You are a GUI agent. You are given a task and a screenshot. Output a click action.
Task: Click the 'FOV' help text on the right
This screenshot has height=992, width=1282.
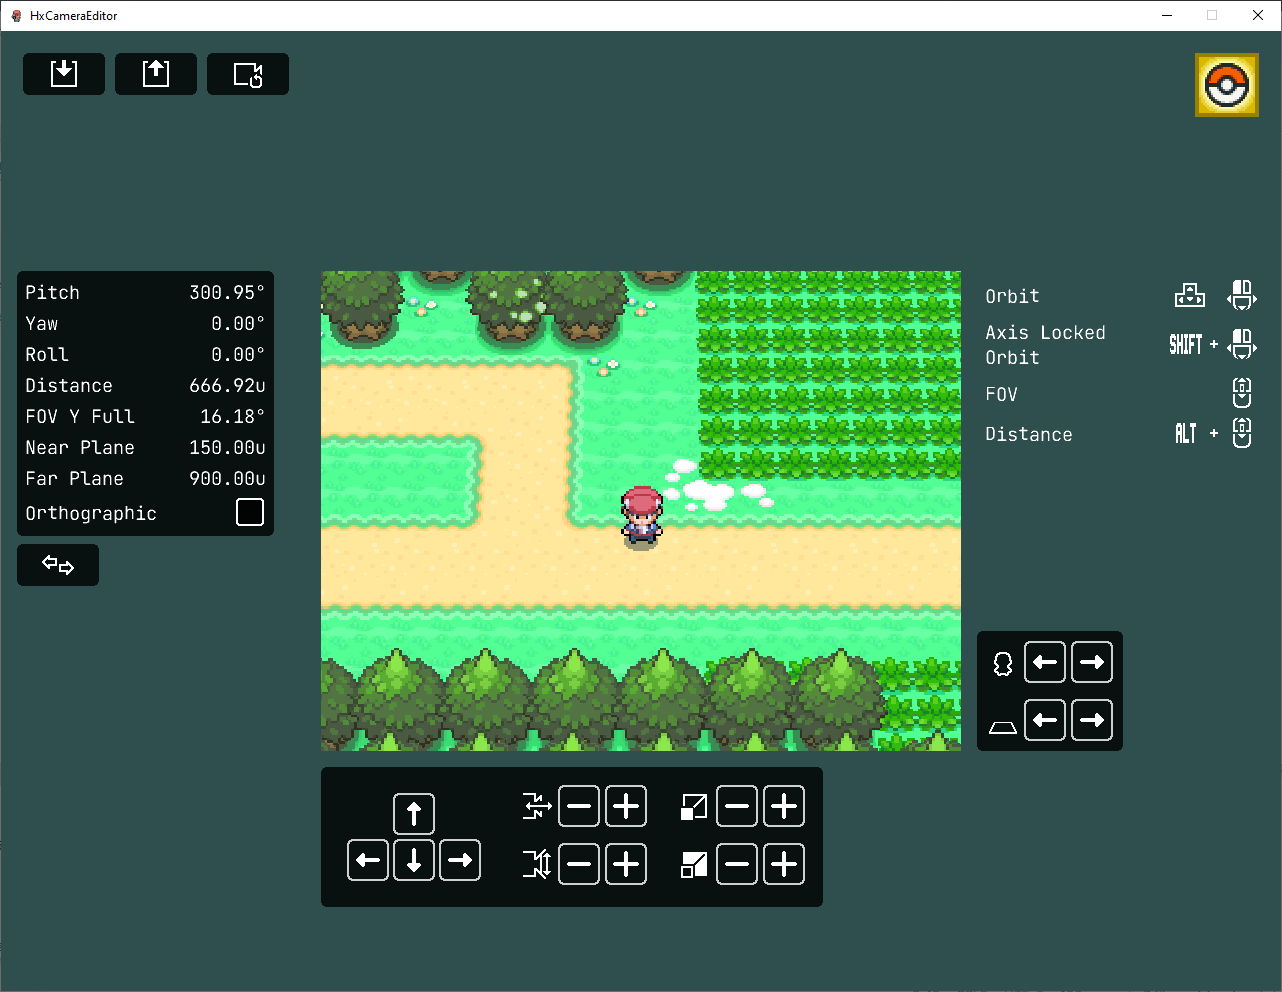tap(1001, 394)
